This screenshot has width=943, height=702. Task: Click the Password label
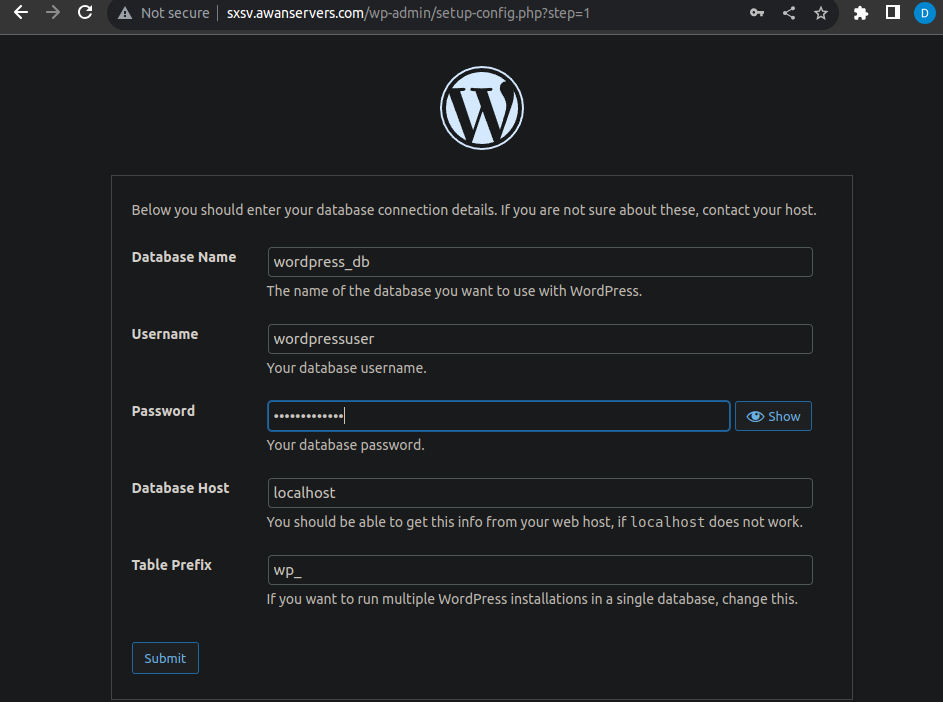pyautogui.click(x=164, y=411)
